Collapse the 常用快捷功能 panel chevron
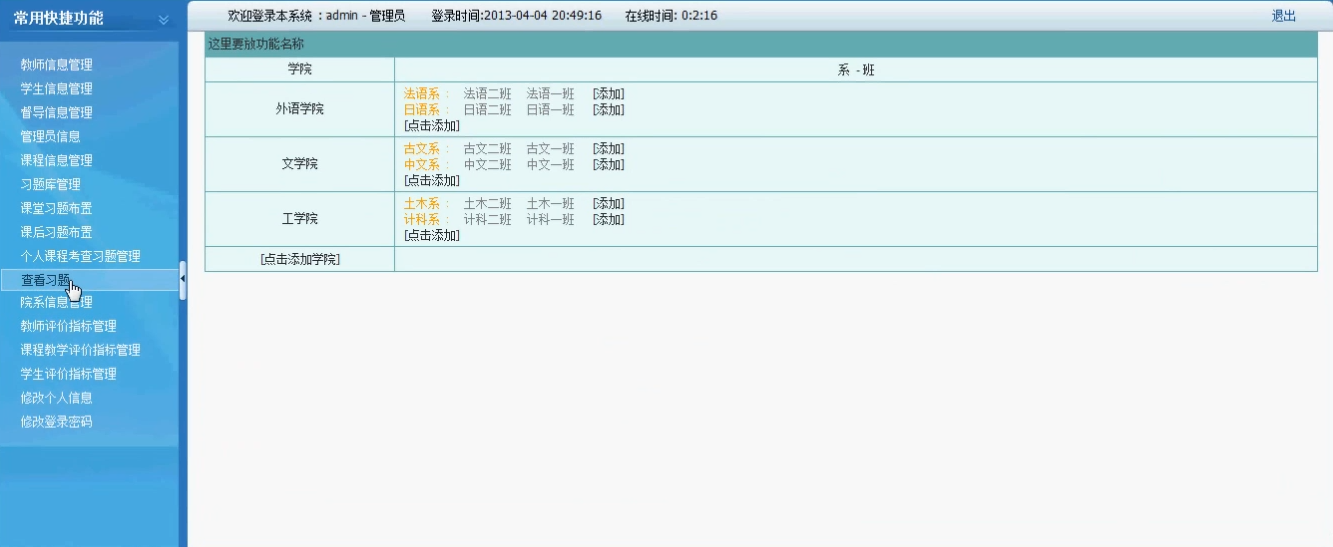Screen dimensions: 1333x547 (x=164, y=19)
